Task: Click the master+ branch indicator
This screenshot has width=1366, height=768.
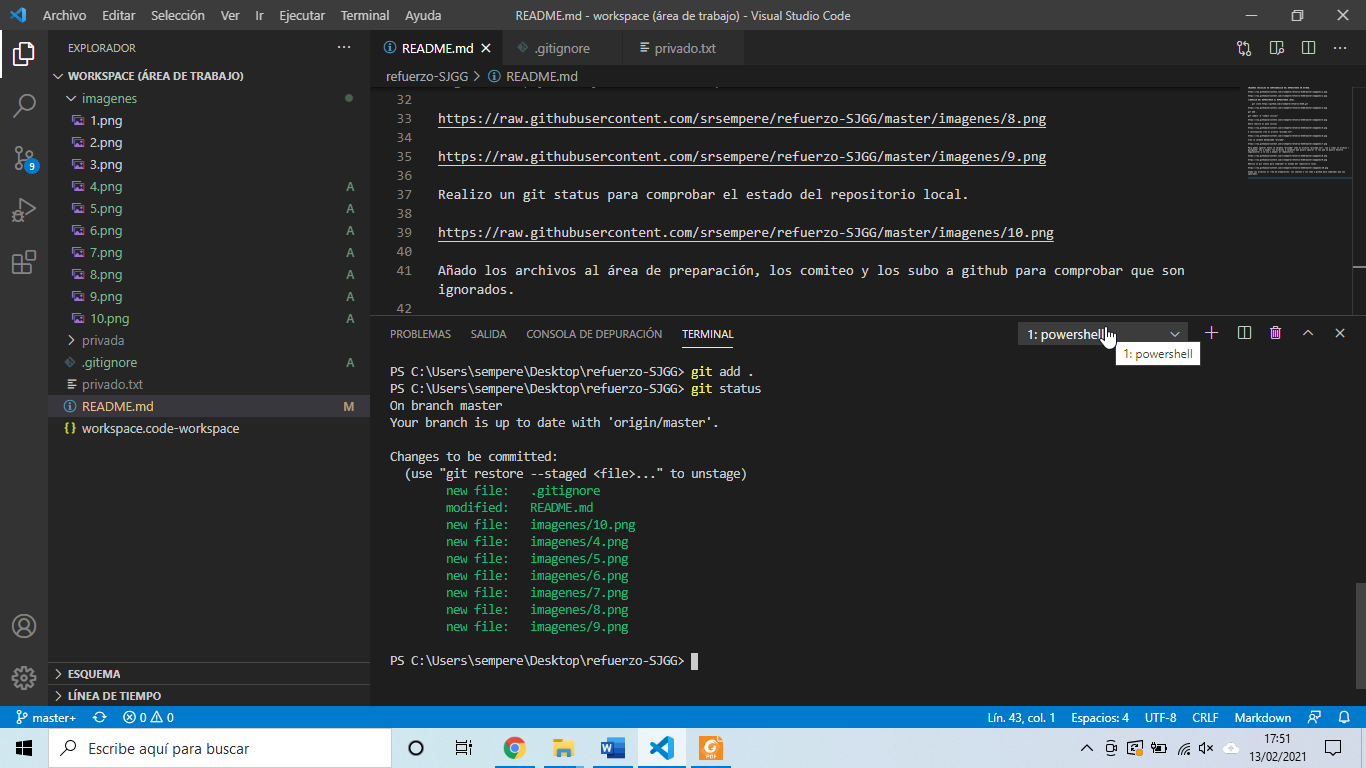Action: coord(46,718)
